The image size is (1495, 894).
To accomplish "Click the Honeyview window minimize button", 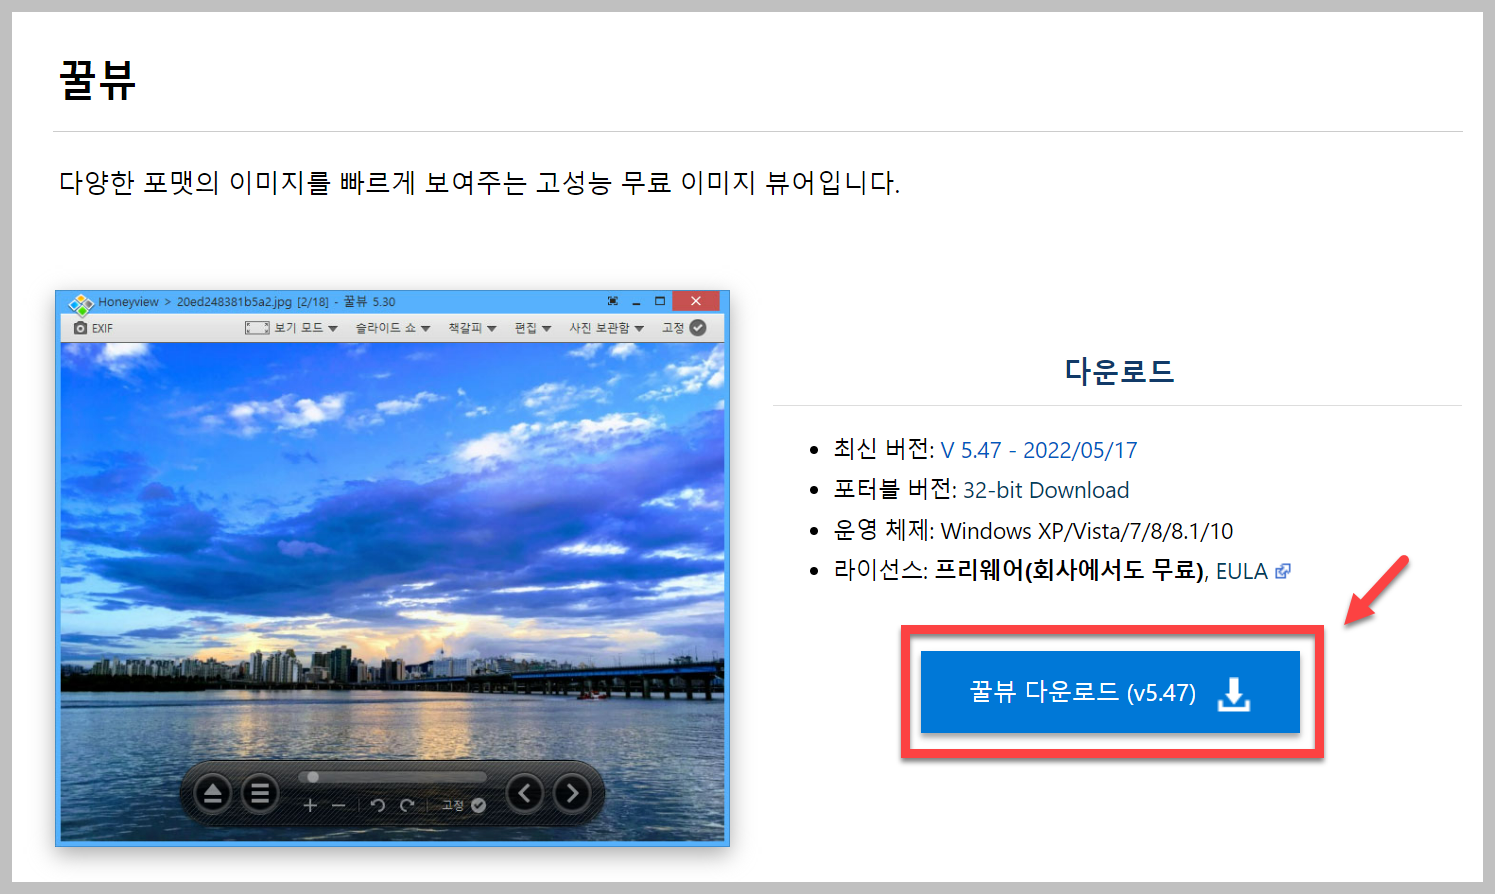I will 636,302.
